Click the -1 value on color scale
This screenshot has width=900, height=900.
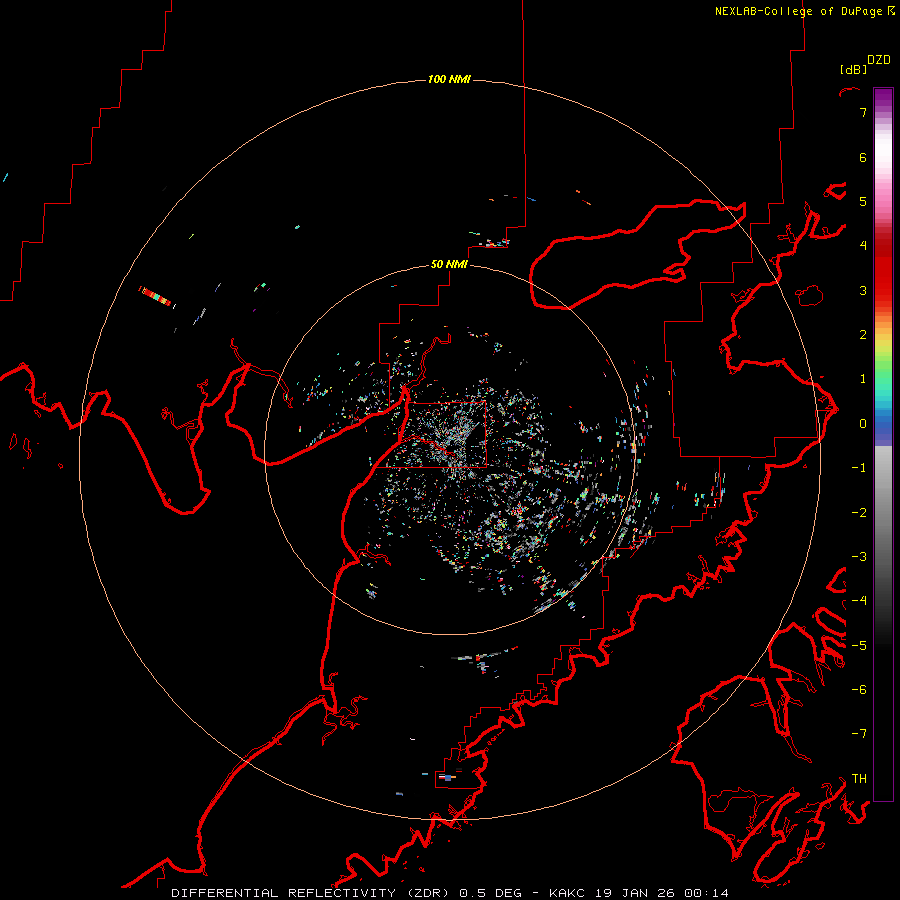coord(859,468)
